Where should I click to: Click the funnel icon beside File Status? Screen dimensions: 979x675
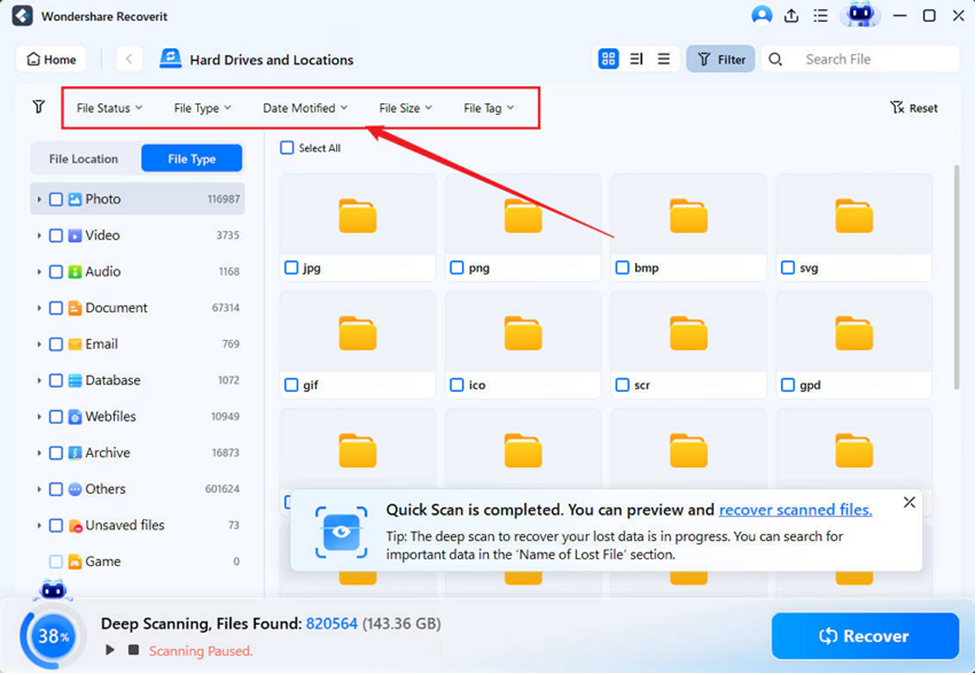(x=39, y=107)
